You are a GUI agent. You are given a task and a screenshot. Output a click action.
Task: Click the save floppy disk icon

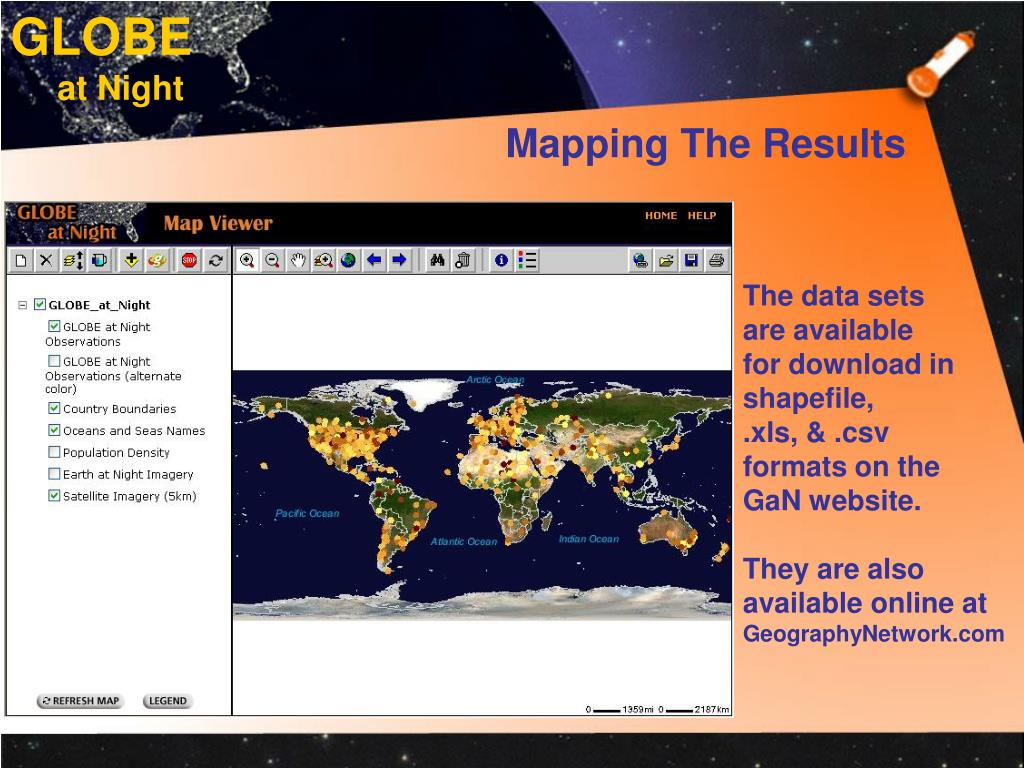pos(691,261)
